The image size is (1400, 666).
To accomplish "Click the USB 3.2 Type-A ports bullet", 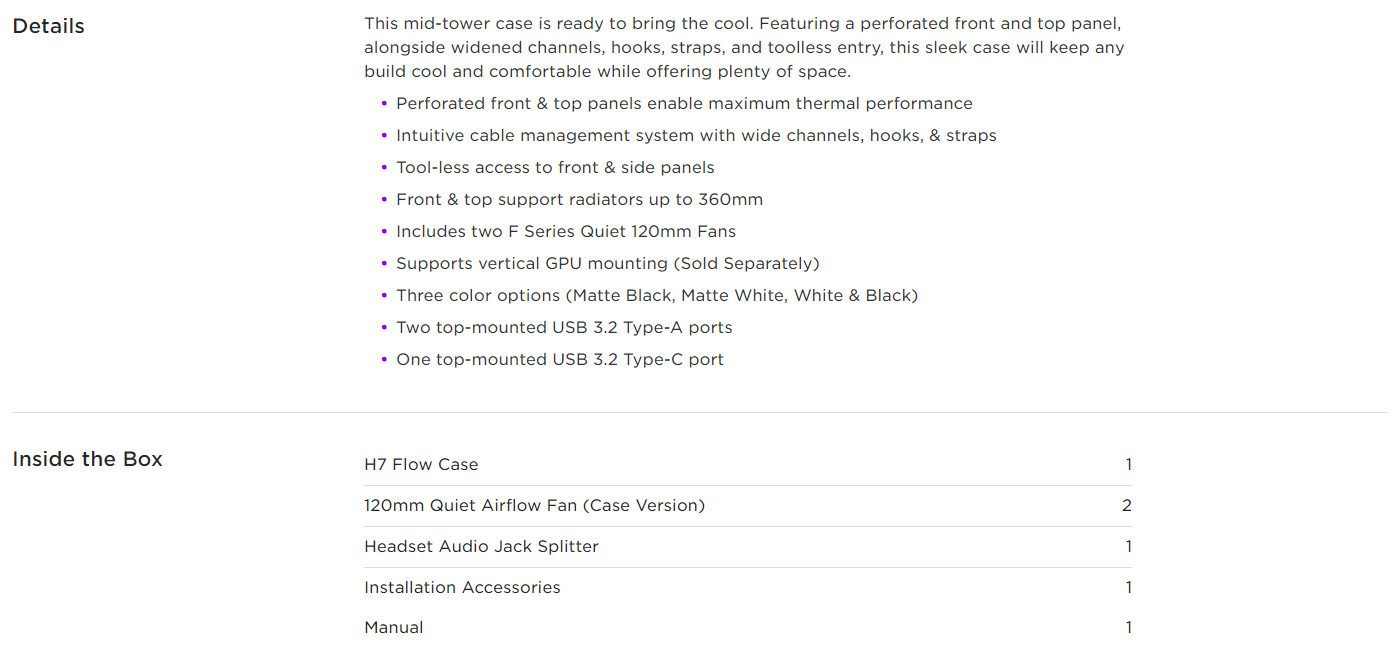I will pyautogui.click(x=564, y=328).
